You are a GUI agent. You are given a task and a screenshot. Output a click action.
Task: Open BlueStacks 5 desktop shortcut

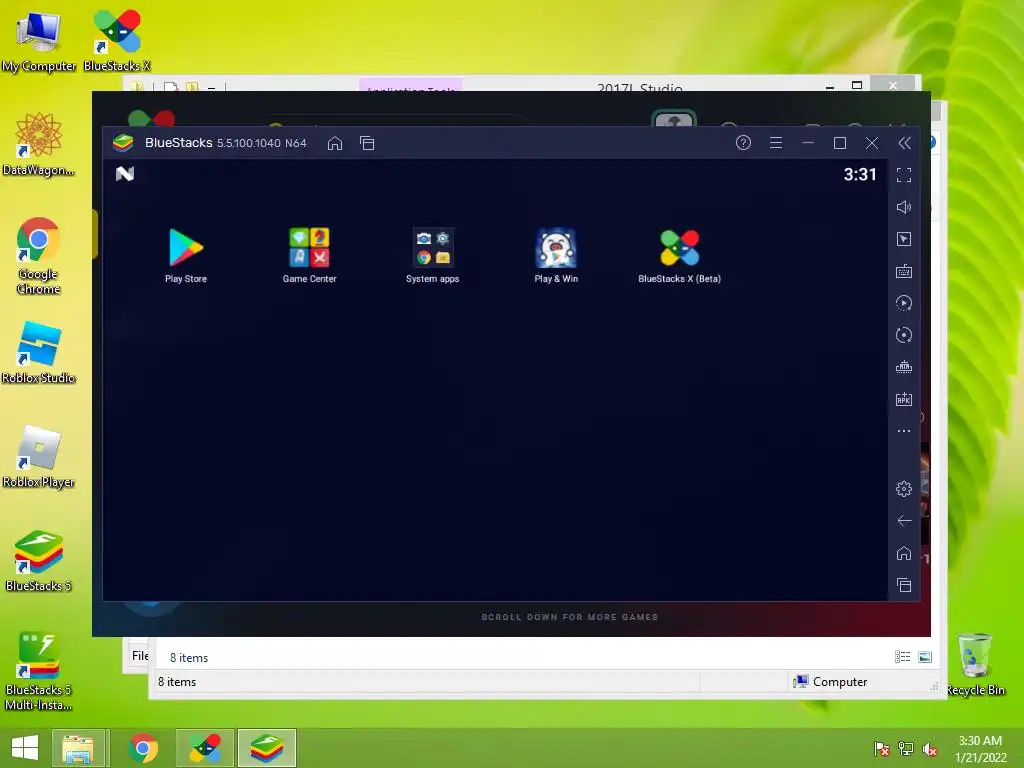pyautogui.click(x=39, y=561)
